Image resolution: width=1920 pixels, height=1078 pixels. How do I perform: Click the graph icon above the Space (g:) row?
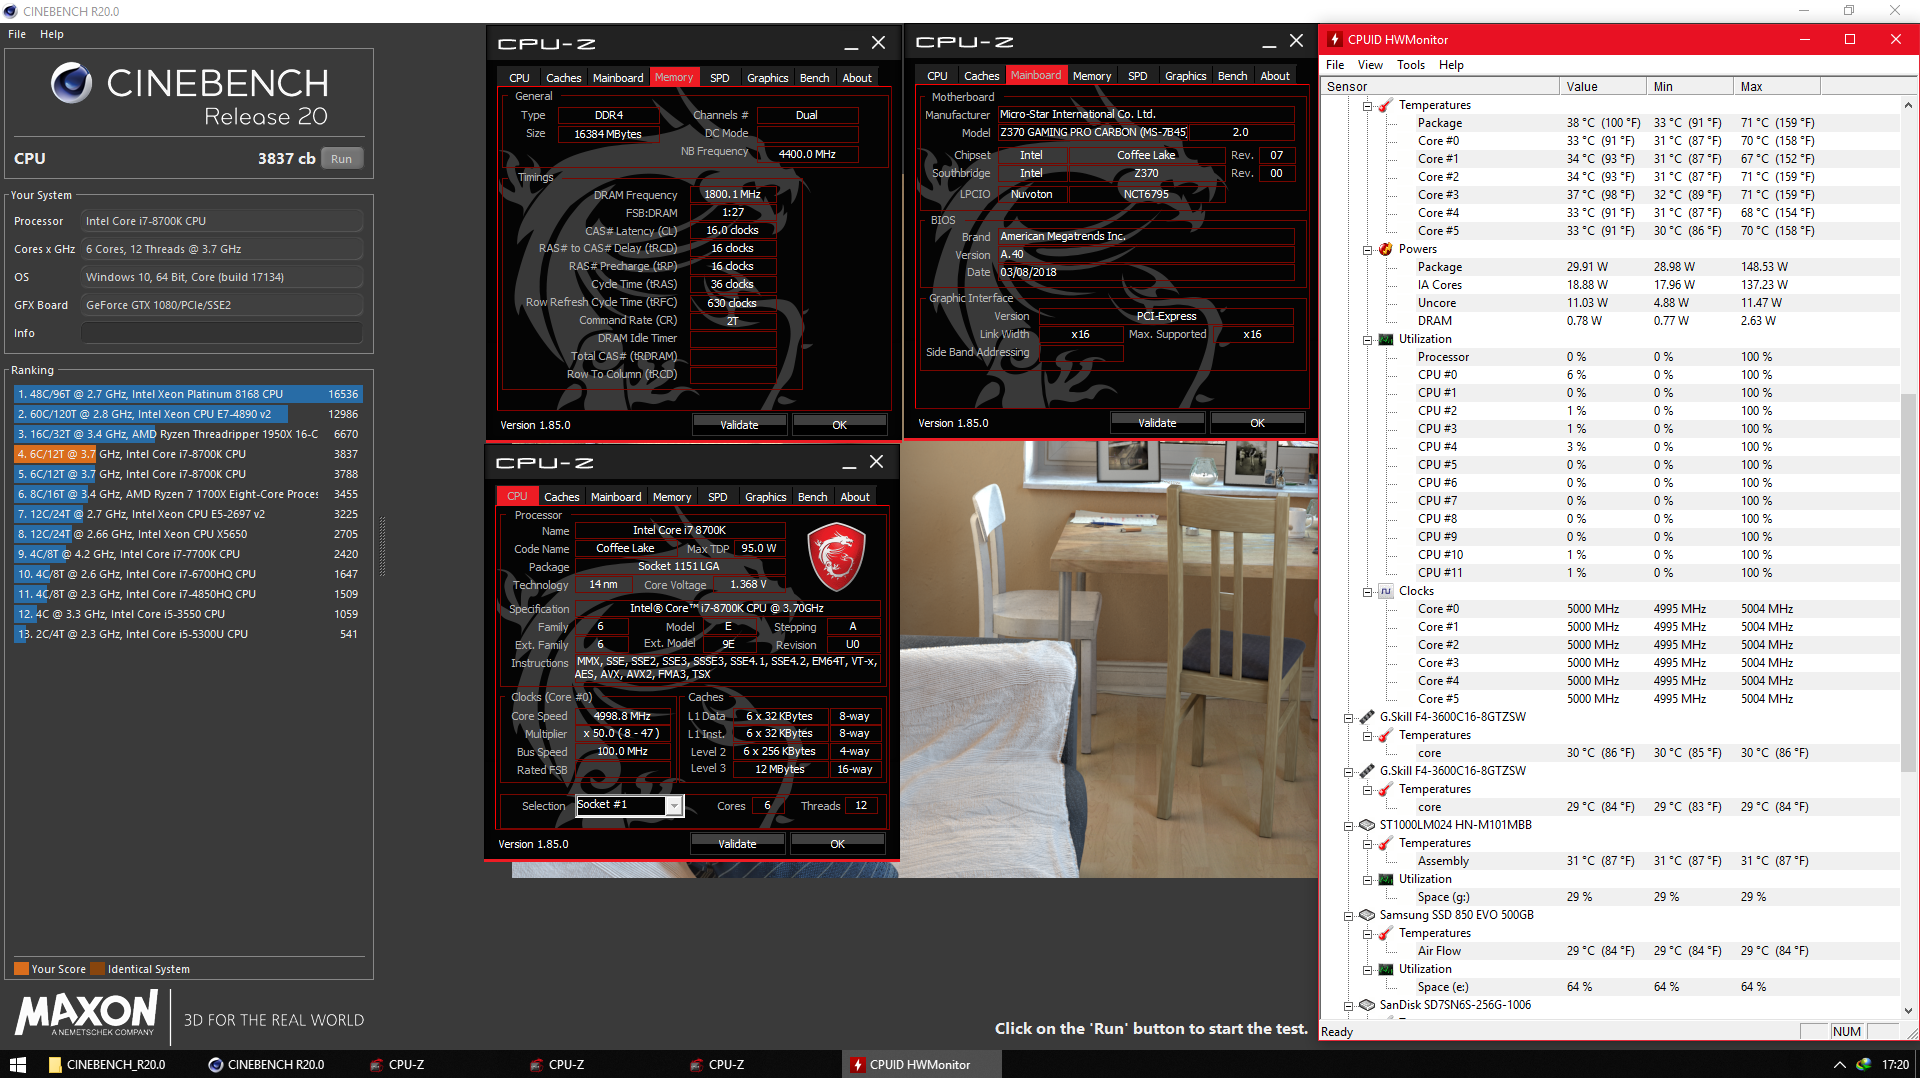click(x=1386, y=879)
